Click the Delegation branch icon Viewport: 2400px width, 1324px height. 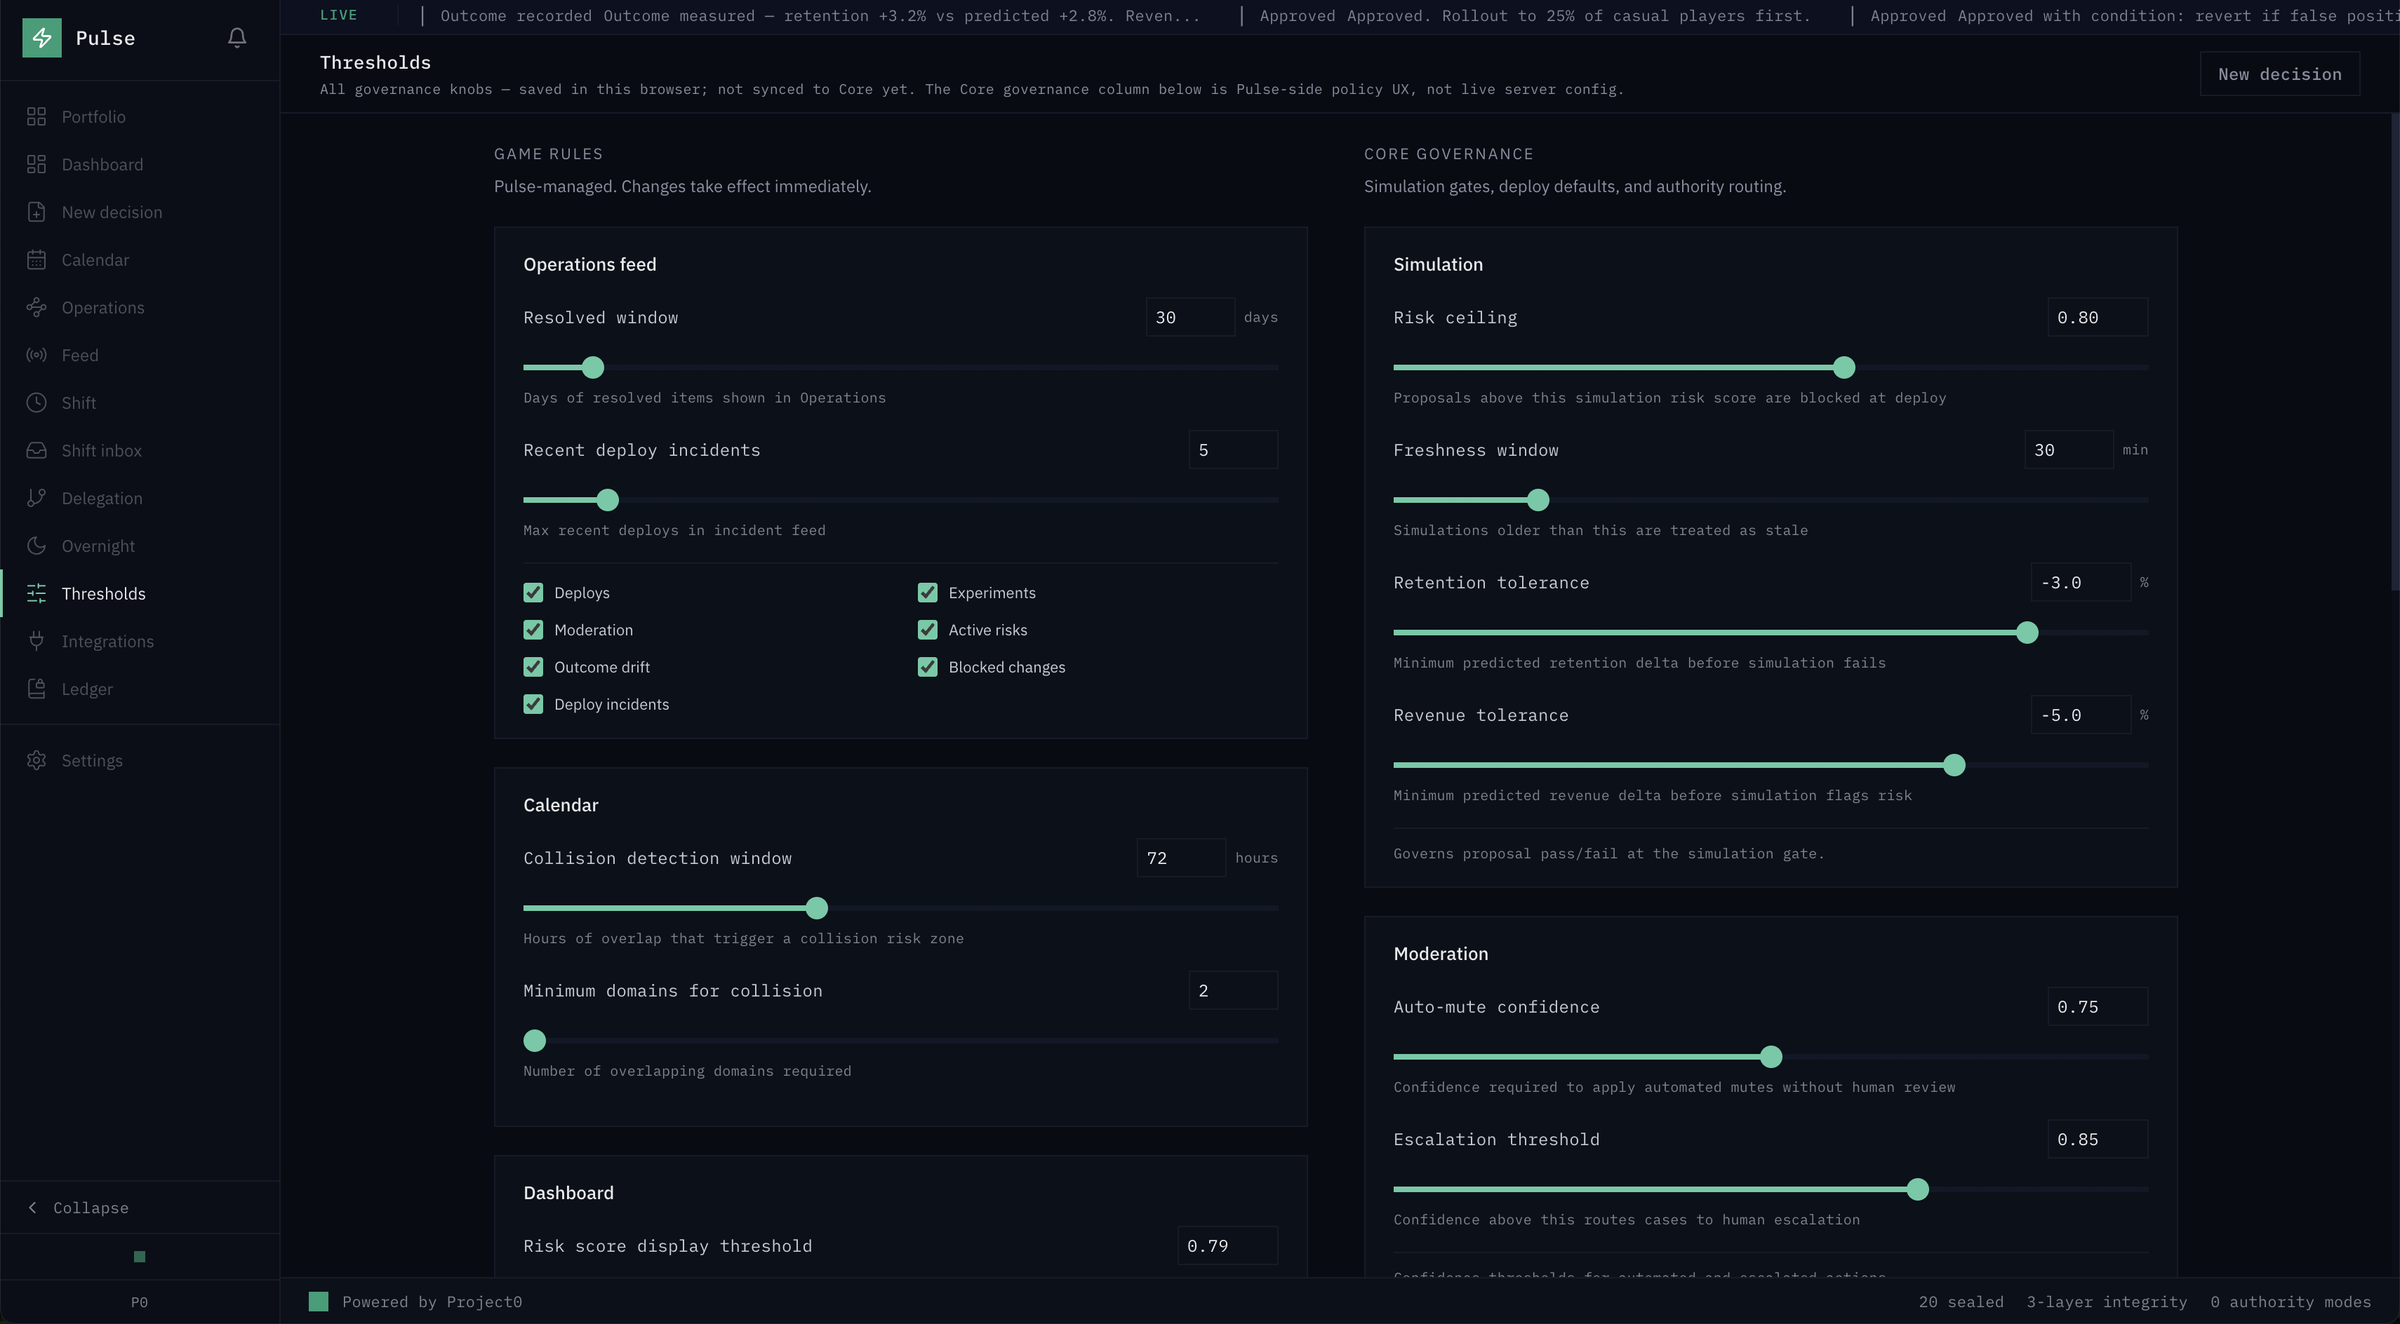tap(37, 498)
